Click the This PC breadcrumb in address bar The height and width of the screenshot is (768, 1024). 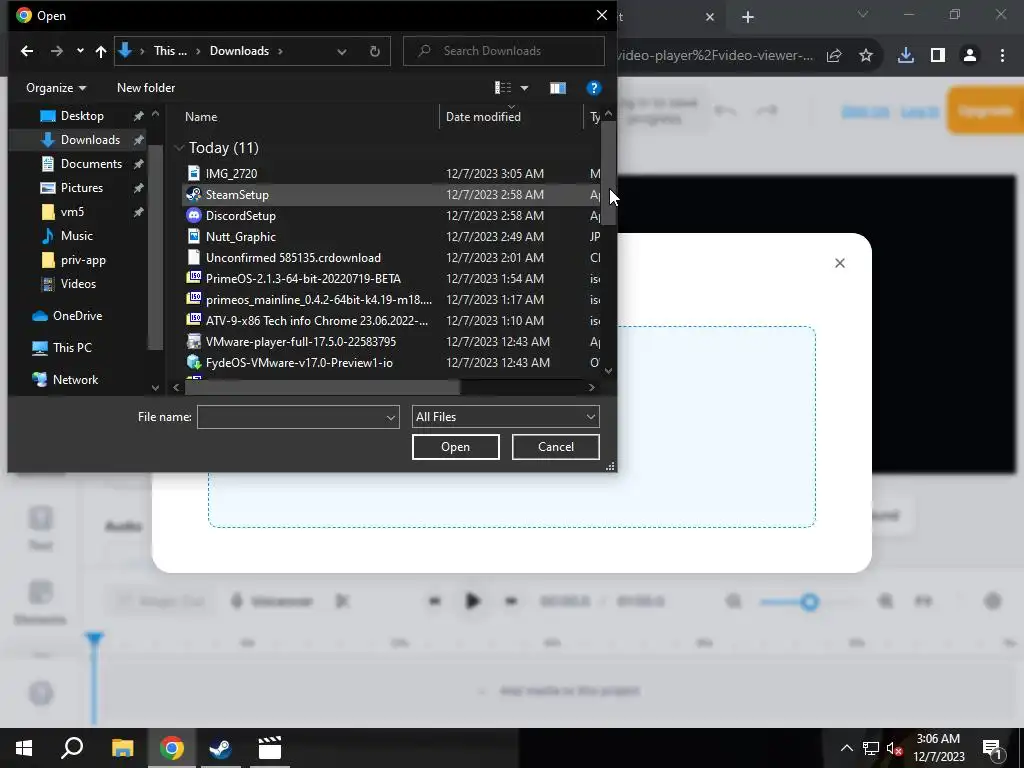170,51
